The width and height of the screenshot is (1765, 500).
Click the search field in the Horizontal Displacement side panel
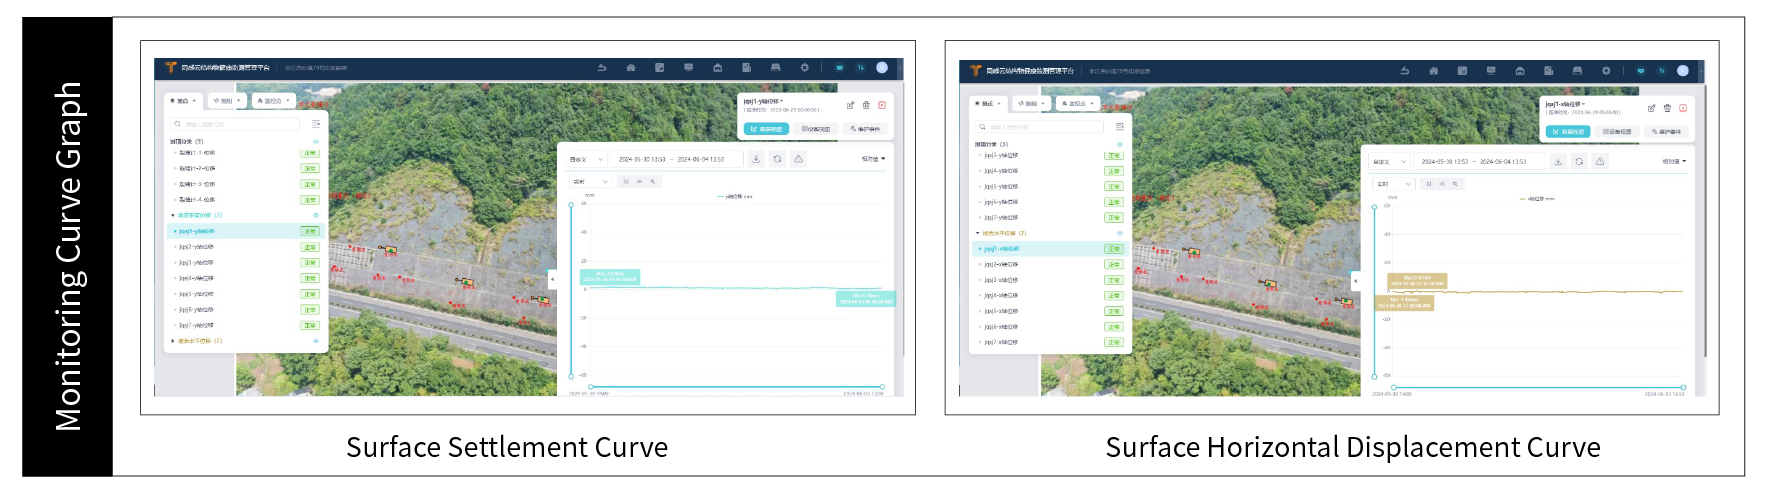coord(1040,127)
